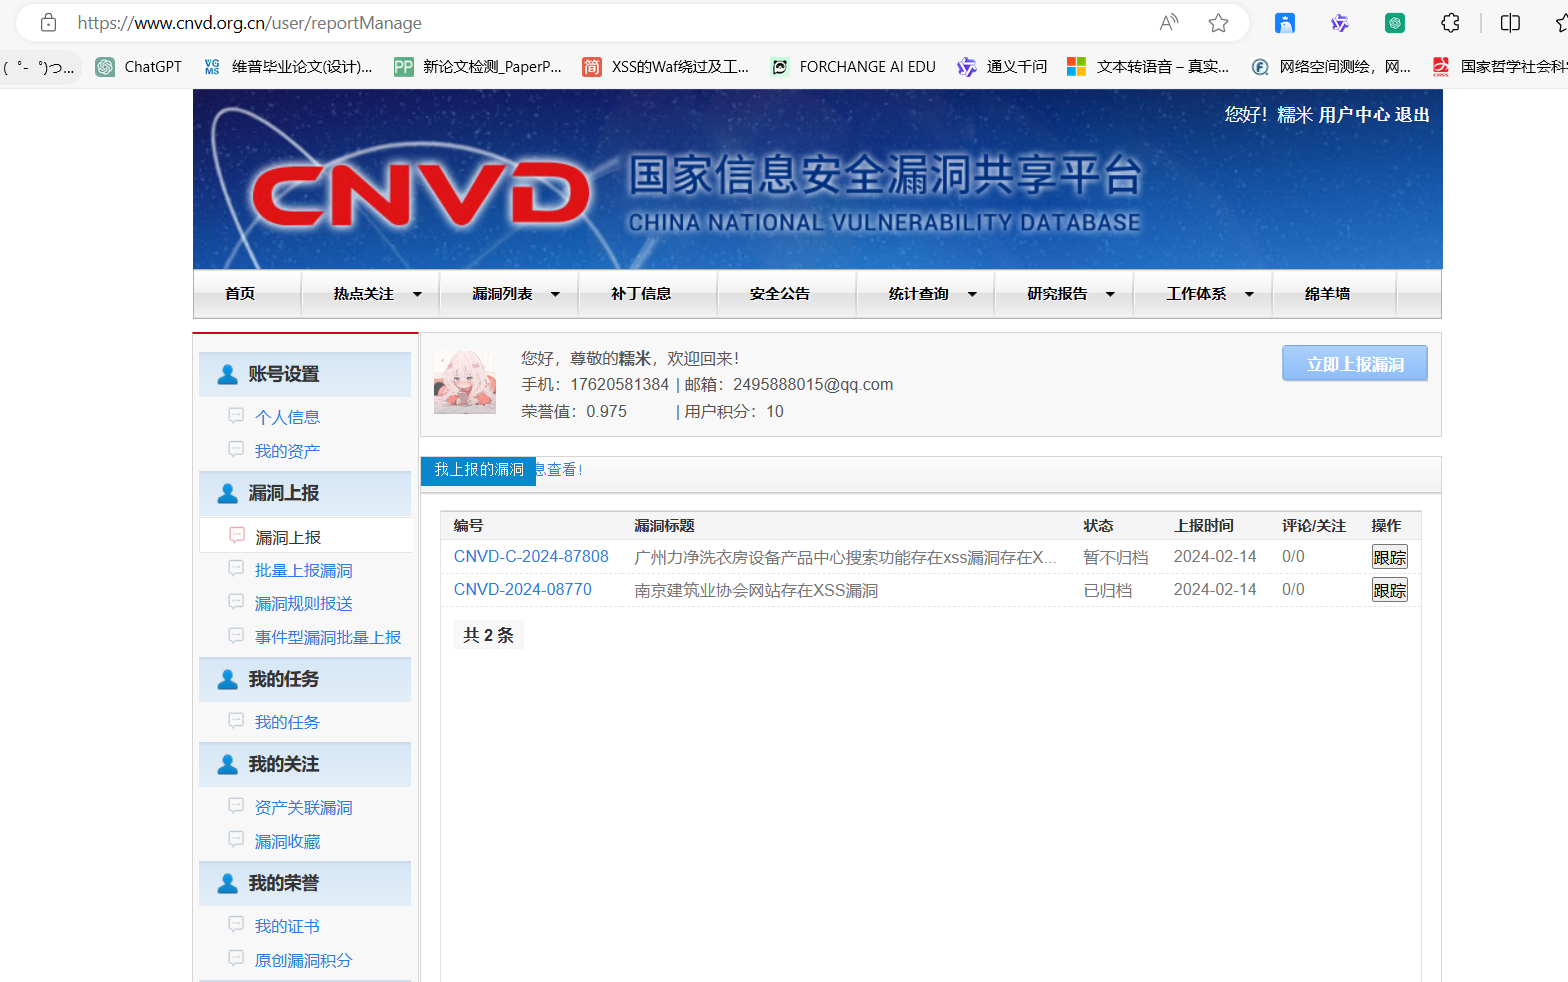Open 新论文检测_PaperP bookmark
The image size is (1568, 982).
coord(478,66)
